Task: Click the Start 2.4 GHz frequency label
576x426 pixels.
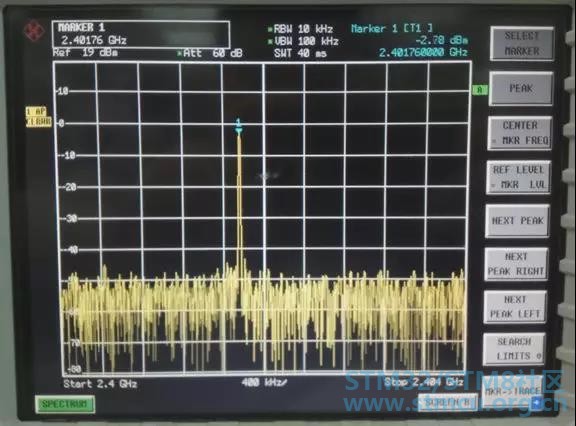Action: pyautogui.click(x=100, y=385)
